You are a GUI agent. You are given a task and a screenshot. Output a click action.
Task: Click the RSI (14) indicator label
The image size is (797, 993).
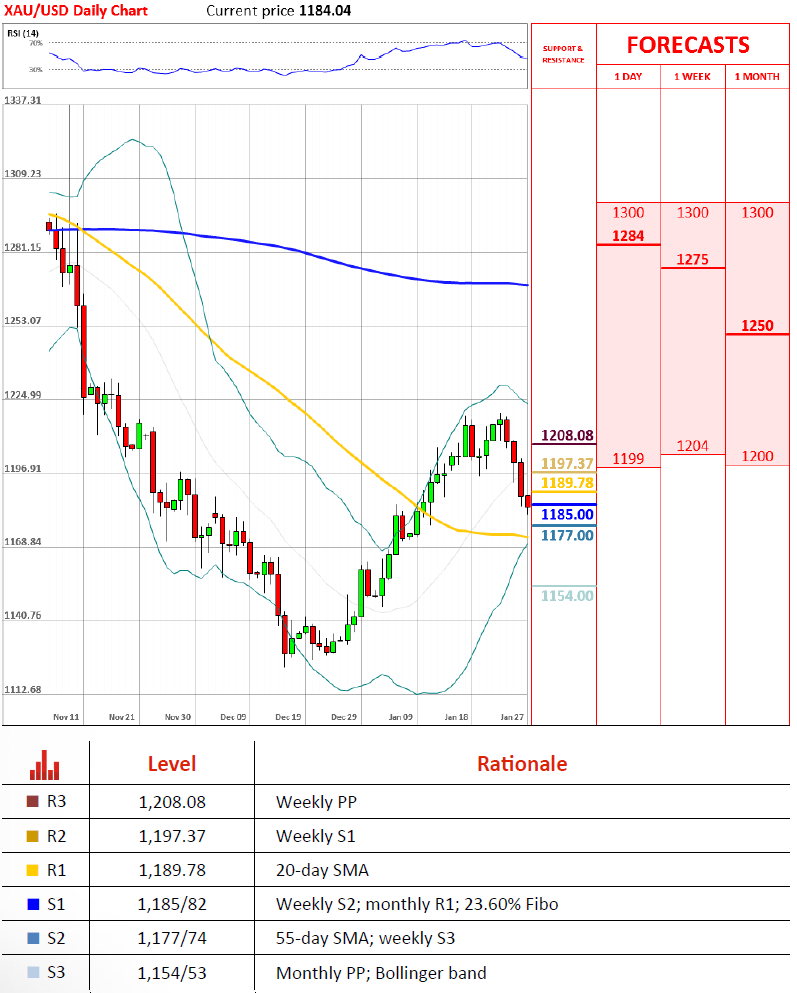tap(23, 34)
